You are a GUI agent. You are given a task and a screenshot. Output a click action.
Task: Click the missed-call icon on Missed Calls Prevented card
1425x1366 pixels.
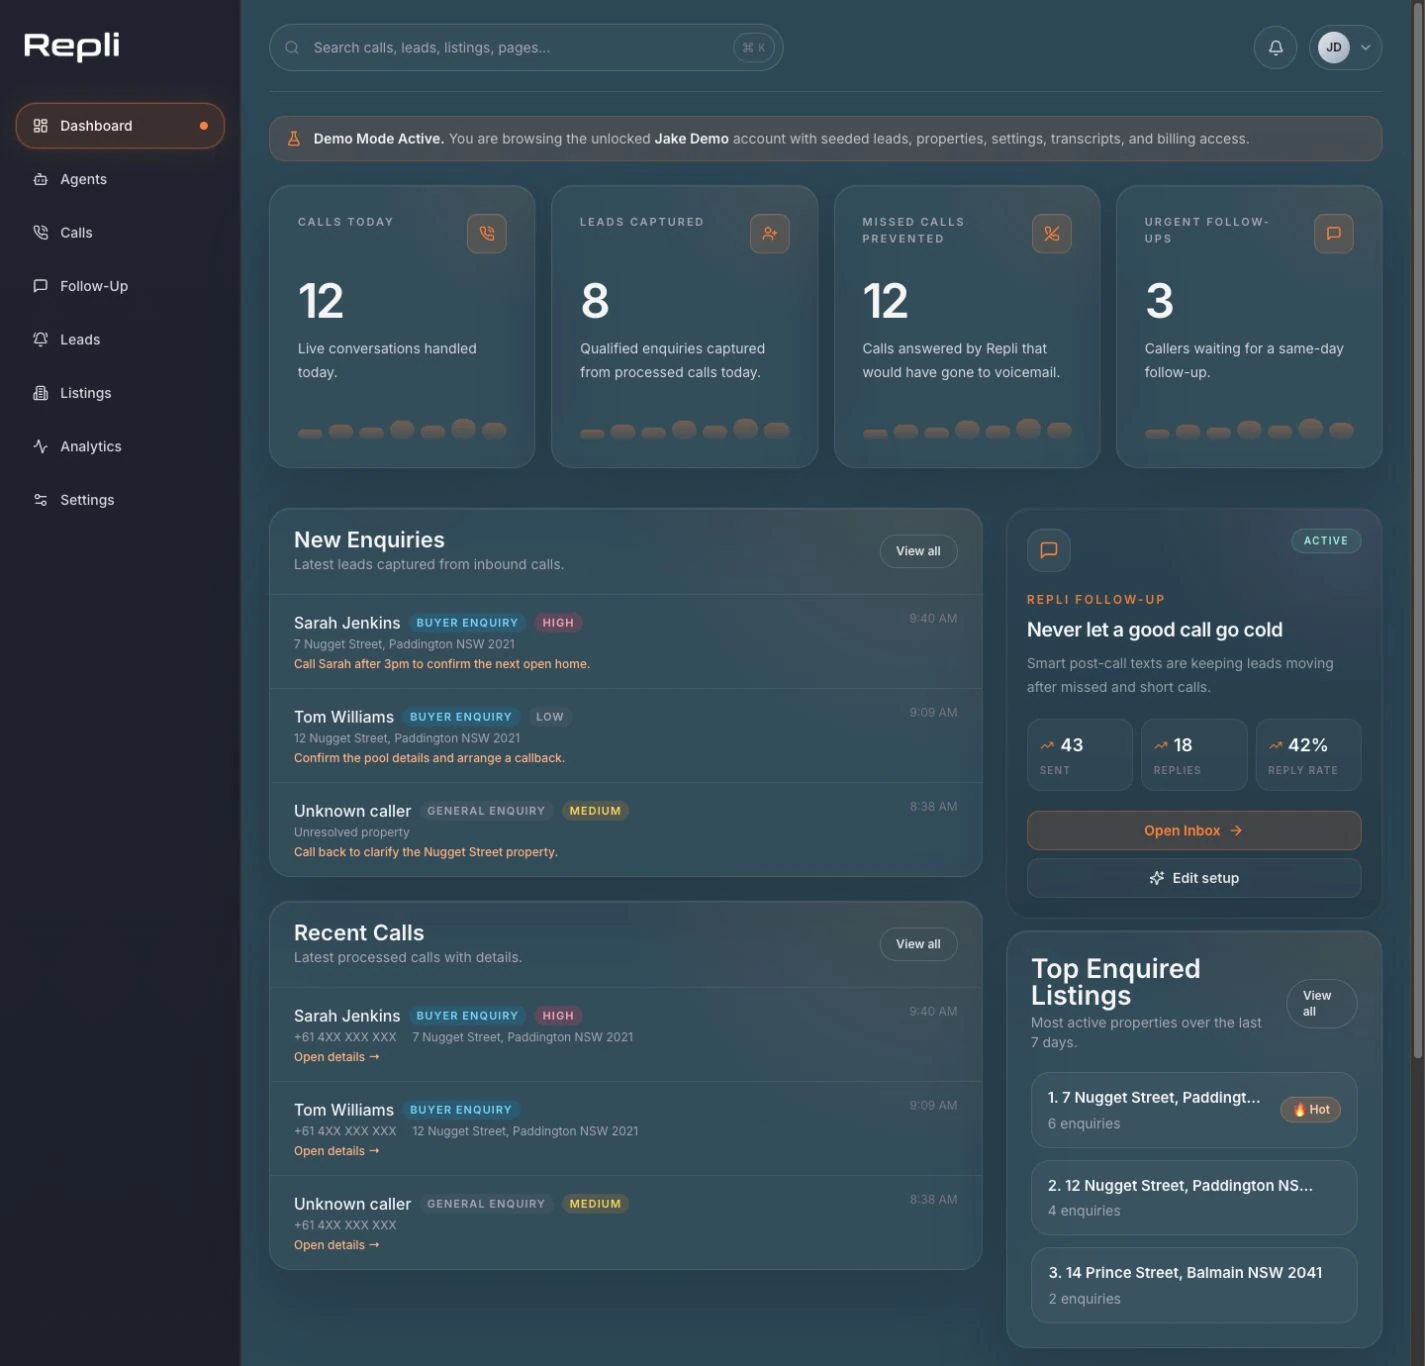click(x=1051, y=233)
